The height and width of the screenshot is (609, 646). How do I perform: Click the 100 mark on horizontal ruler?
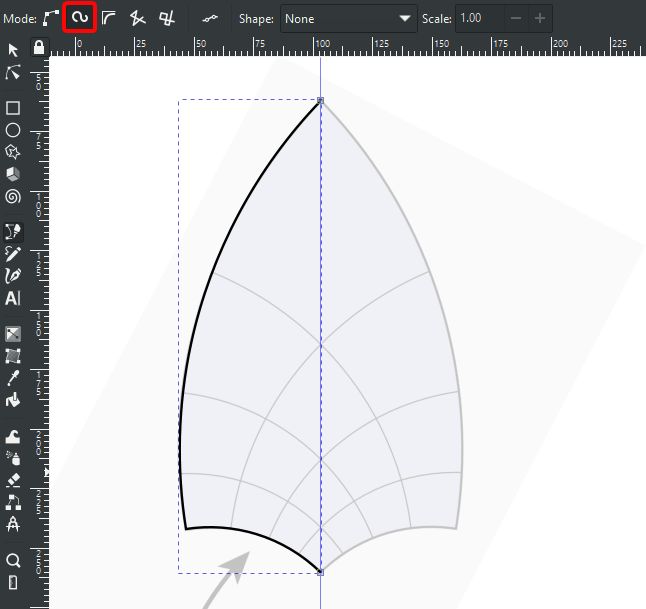[322, 43]
